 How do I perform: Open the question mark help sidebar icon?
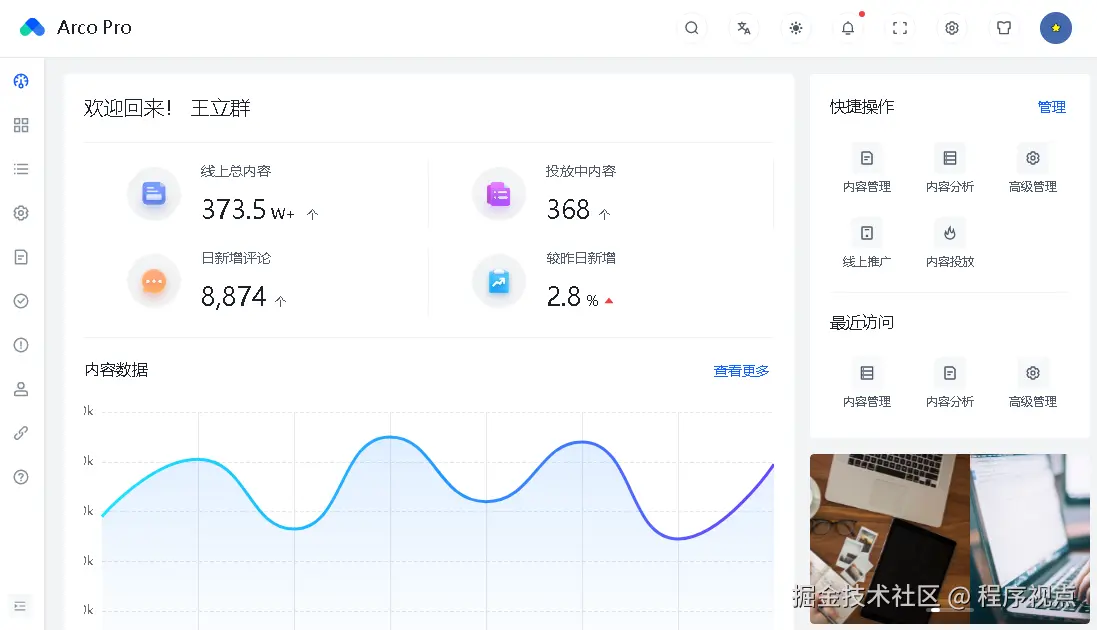coord(21,477)
